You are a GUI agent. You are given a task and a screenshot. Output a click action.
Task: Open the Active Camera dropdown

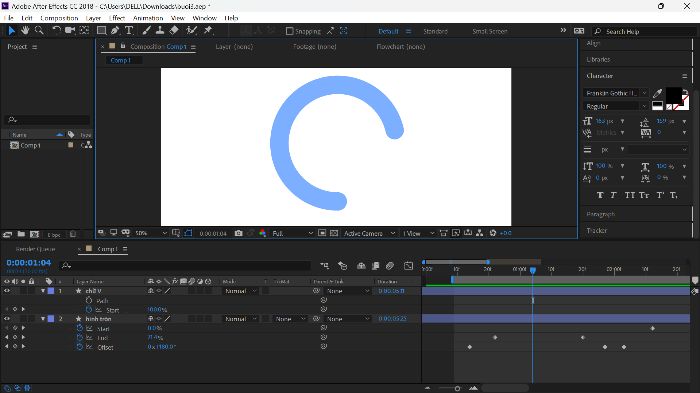pyautogui.click(x=369, y=233)
